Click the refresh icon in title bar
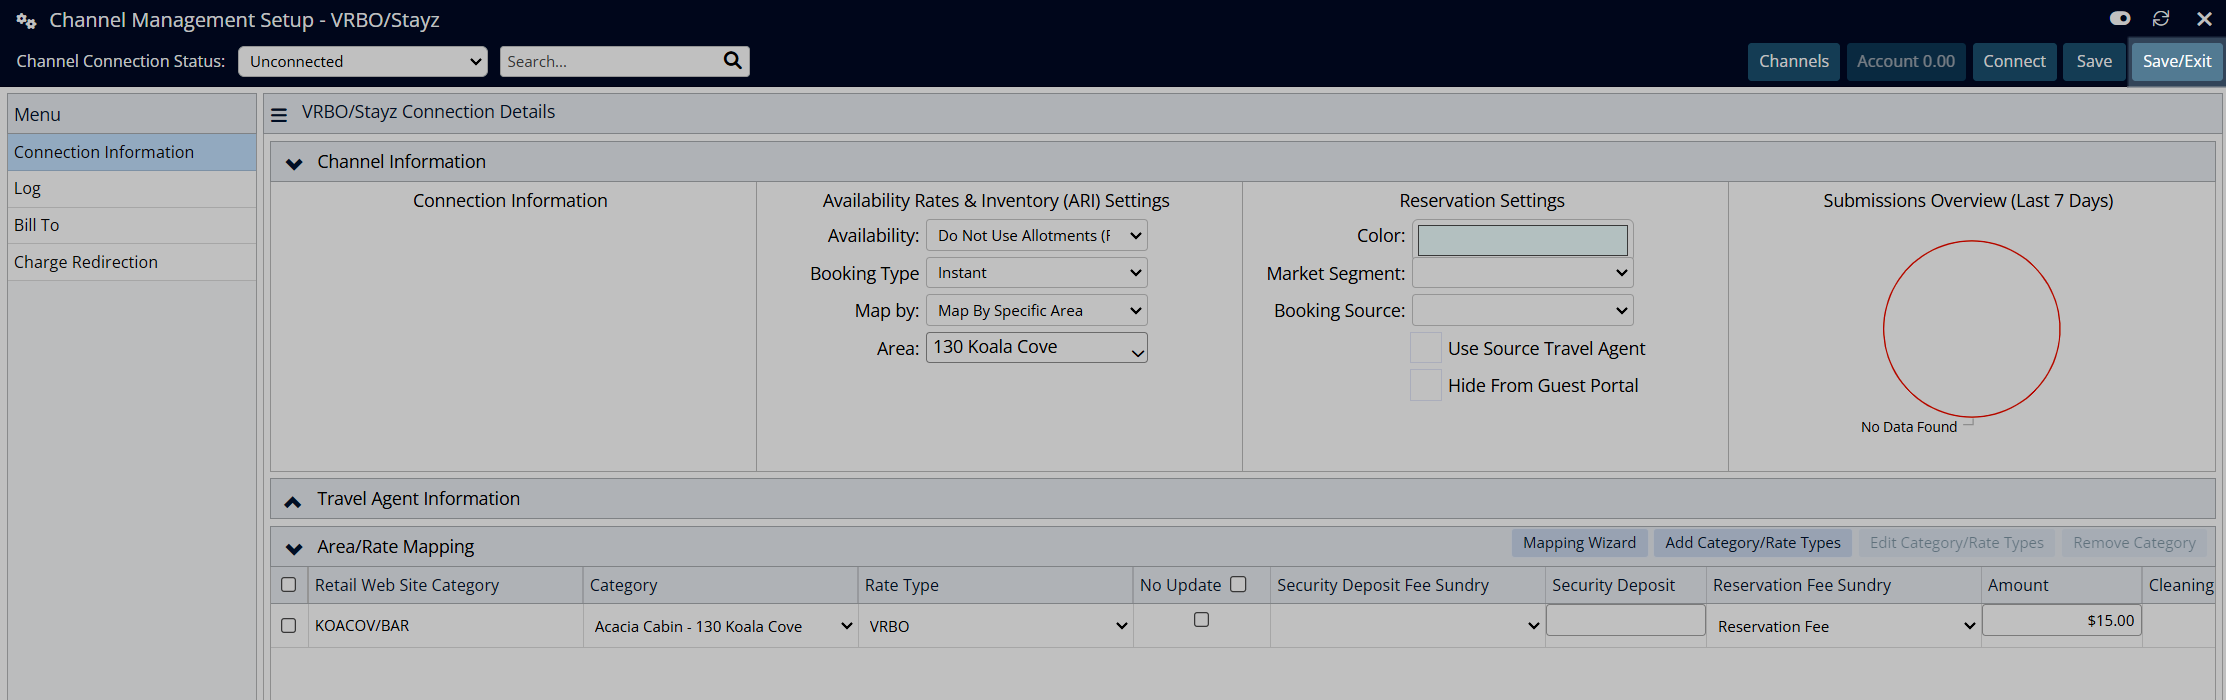The image size is (2226, 700). click(2161, 19)
